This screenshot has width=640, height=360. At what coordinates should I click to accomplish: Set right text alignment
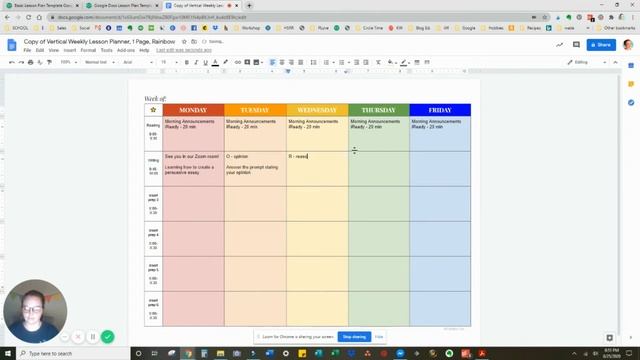point(291,62)
